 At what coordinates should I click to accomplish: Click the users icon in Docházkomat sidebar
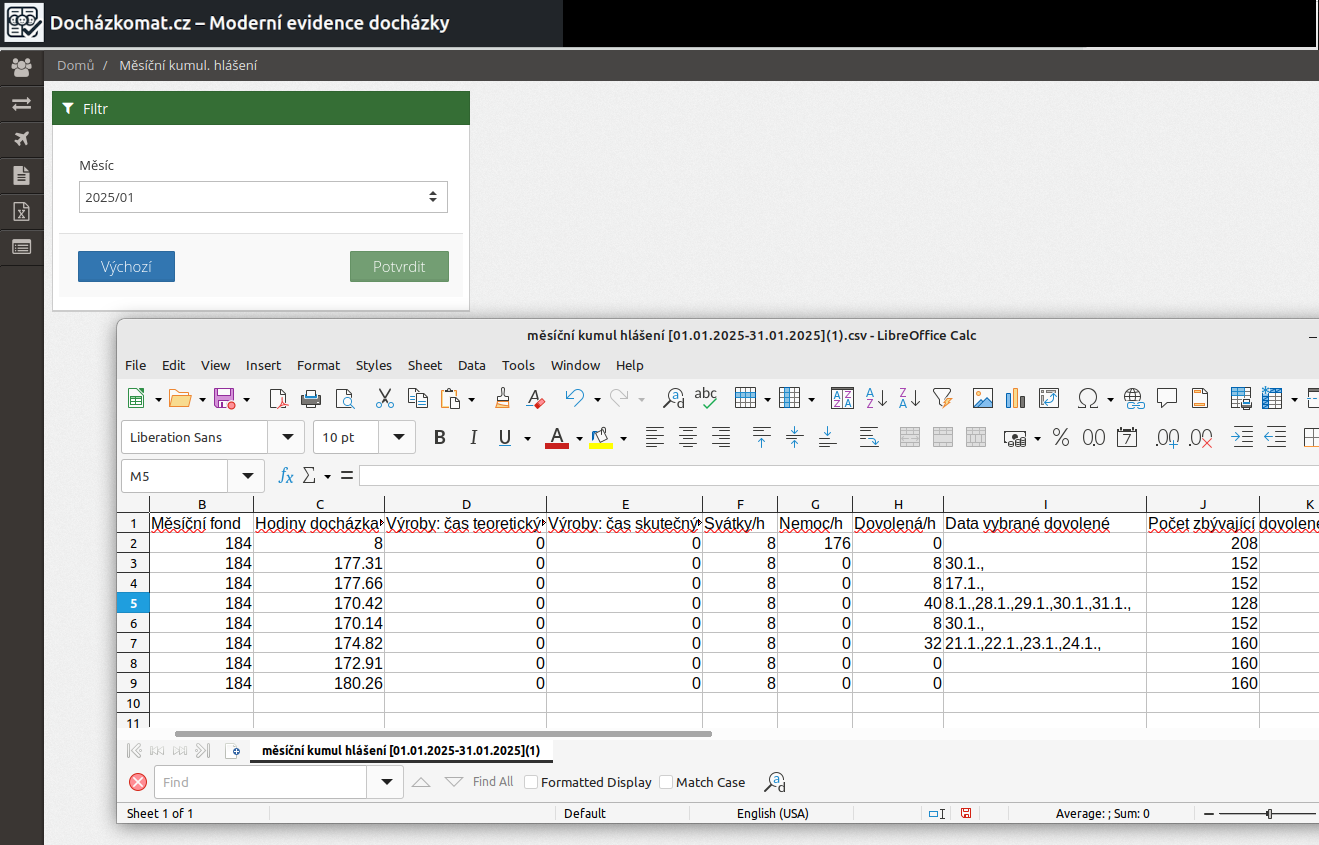(x=21, y=67)
